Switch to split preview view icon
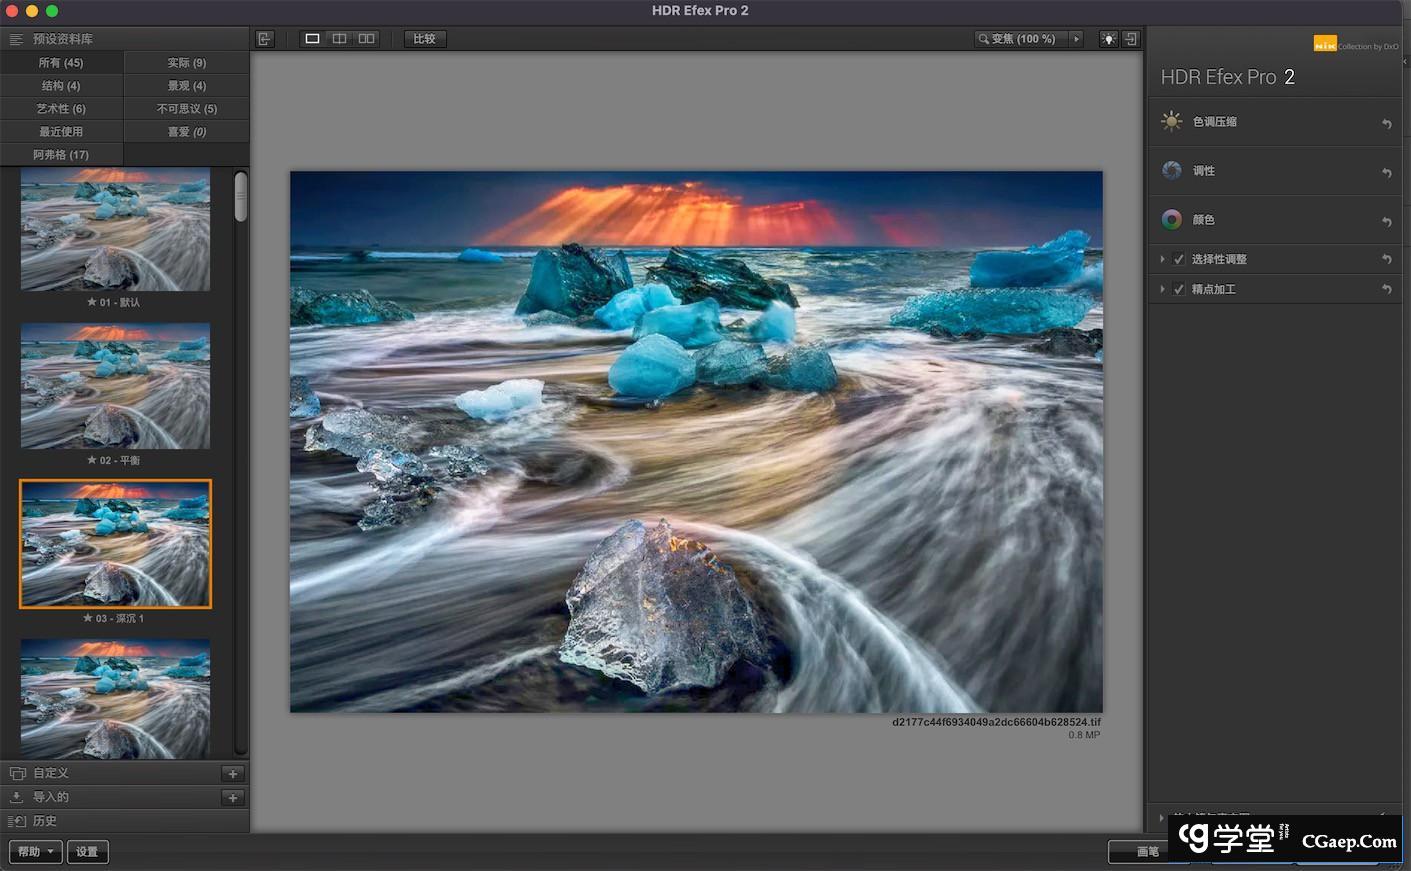The image size is (1411, 871). 339,39
